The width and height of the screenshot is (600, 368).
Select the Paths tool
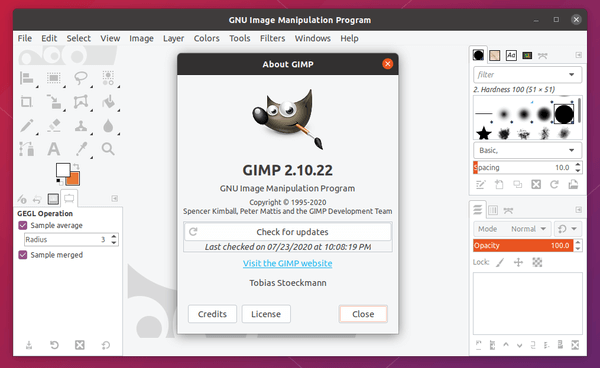click(x=27, y=149)
